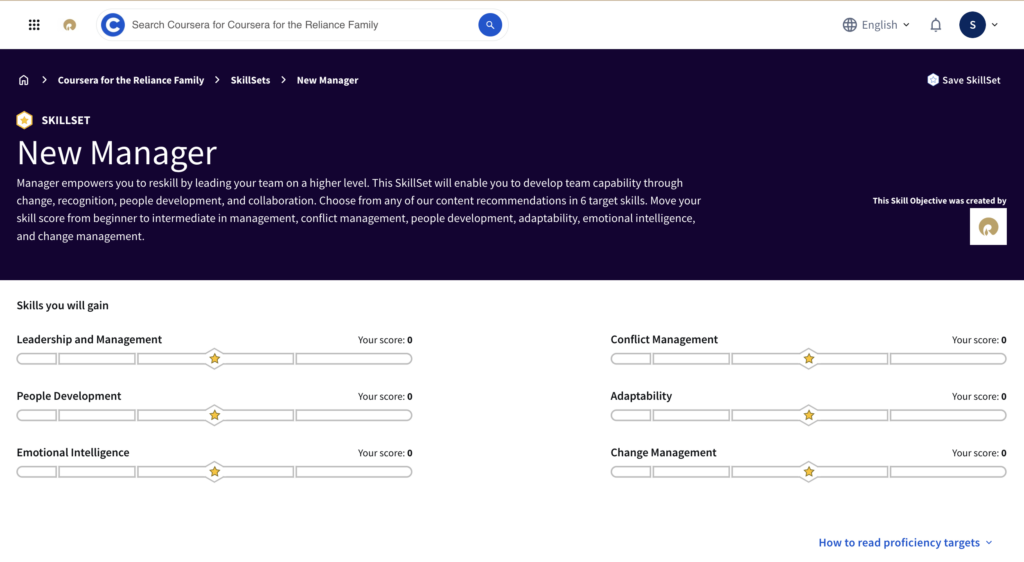The height and width of the screenshot is (562, 1024).
Task: Click Emotional Intelligence target star
Action: pyautogui.click(x=214, y=471)
